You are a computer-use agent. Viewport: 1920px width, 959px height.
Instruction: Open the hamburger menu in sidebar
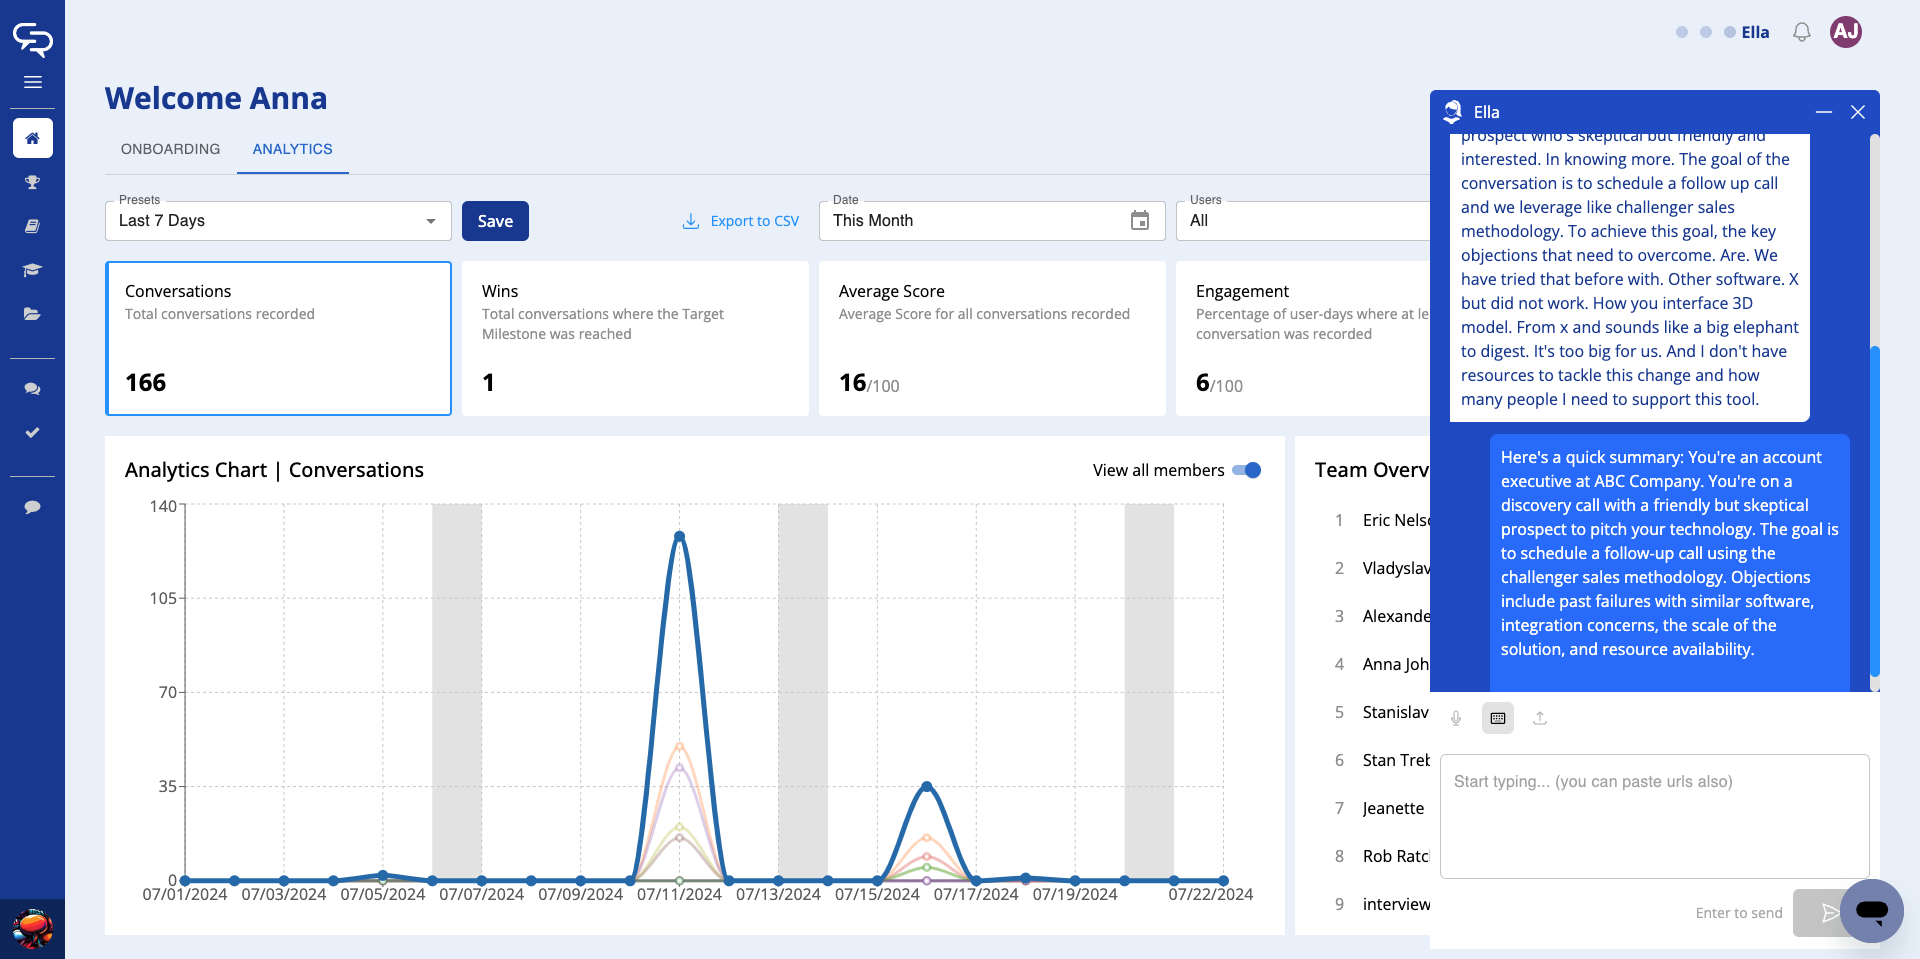[32, 82]
